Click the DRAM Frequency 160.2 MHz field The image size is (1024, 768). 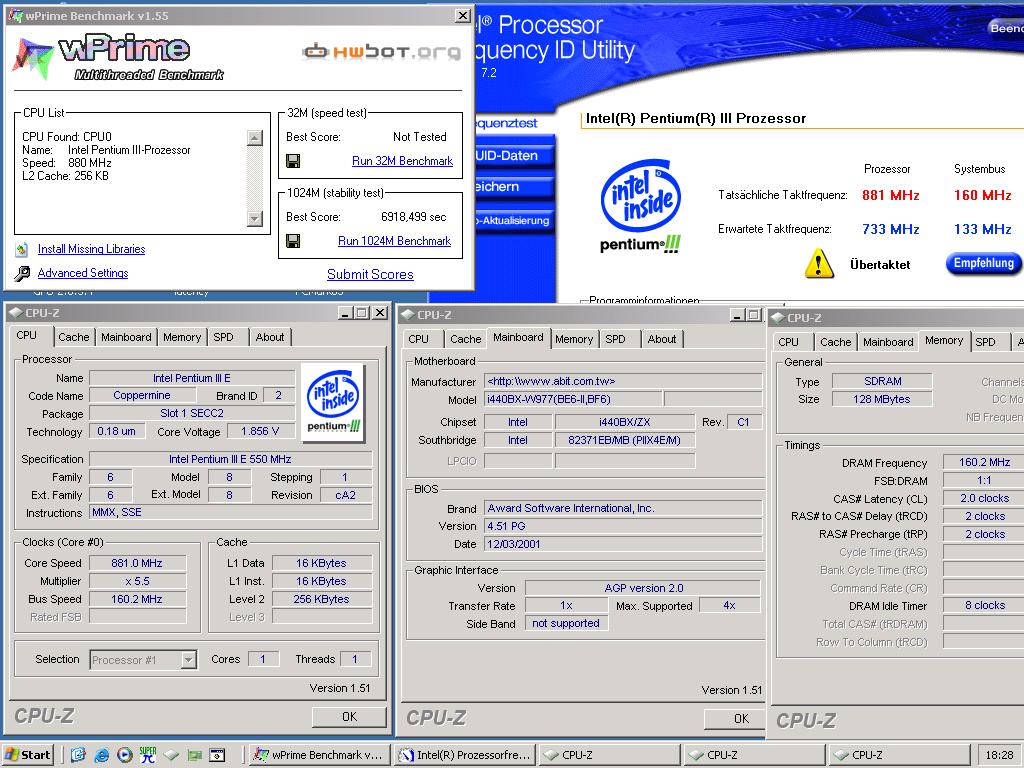(x=984, y=462)
